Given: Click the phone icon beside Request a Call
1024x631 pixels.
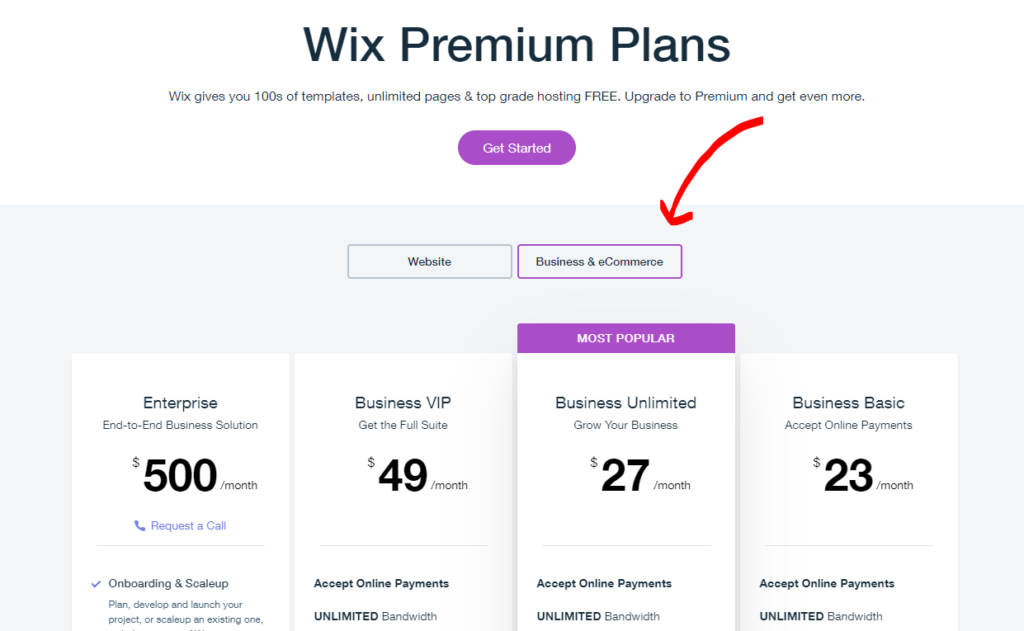Looking at the screenshot, I should 140,526.
